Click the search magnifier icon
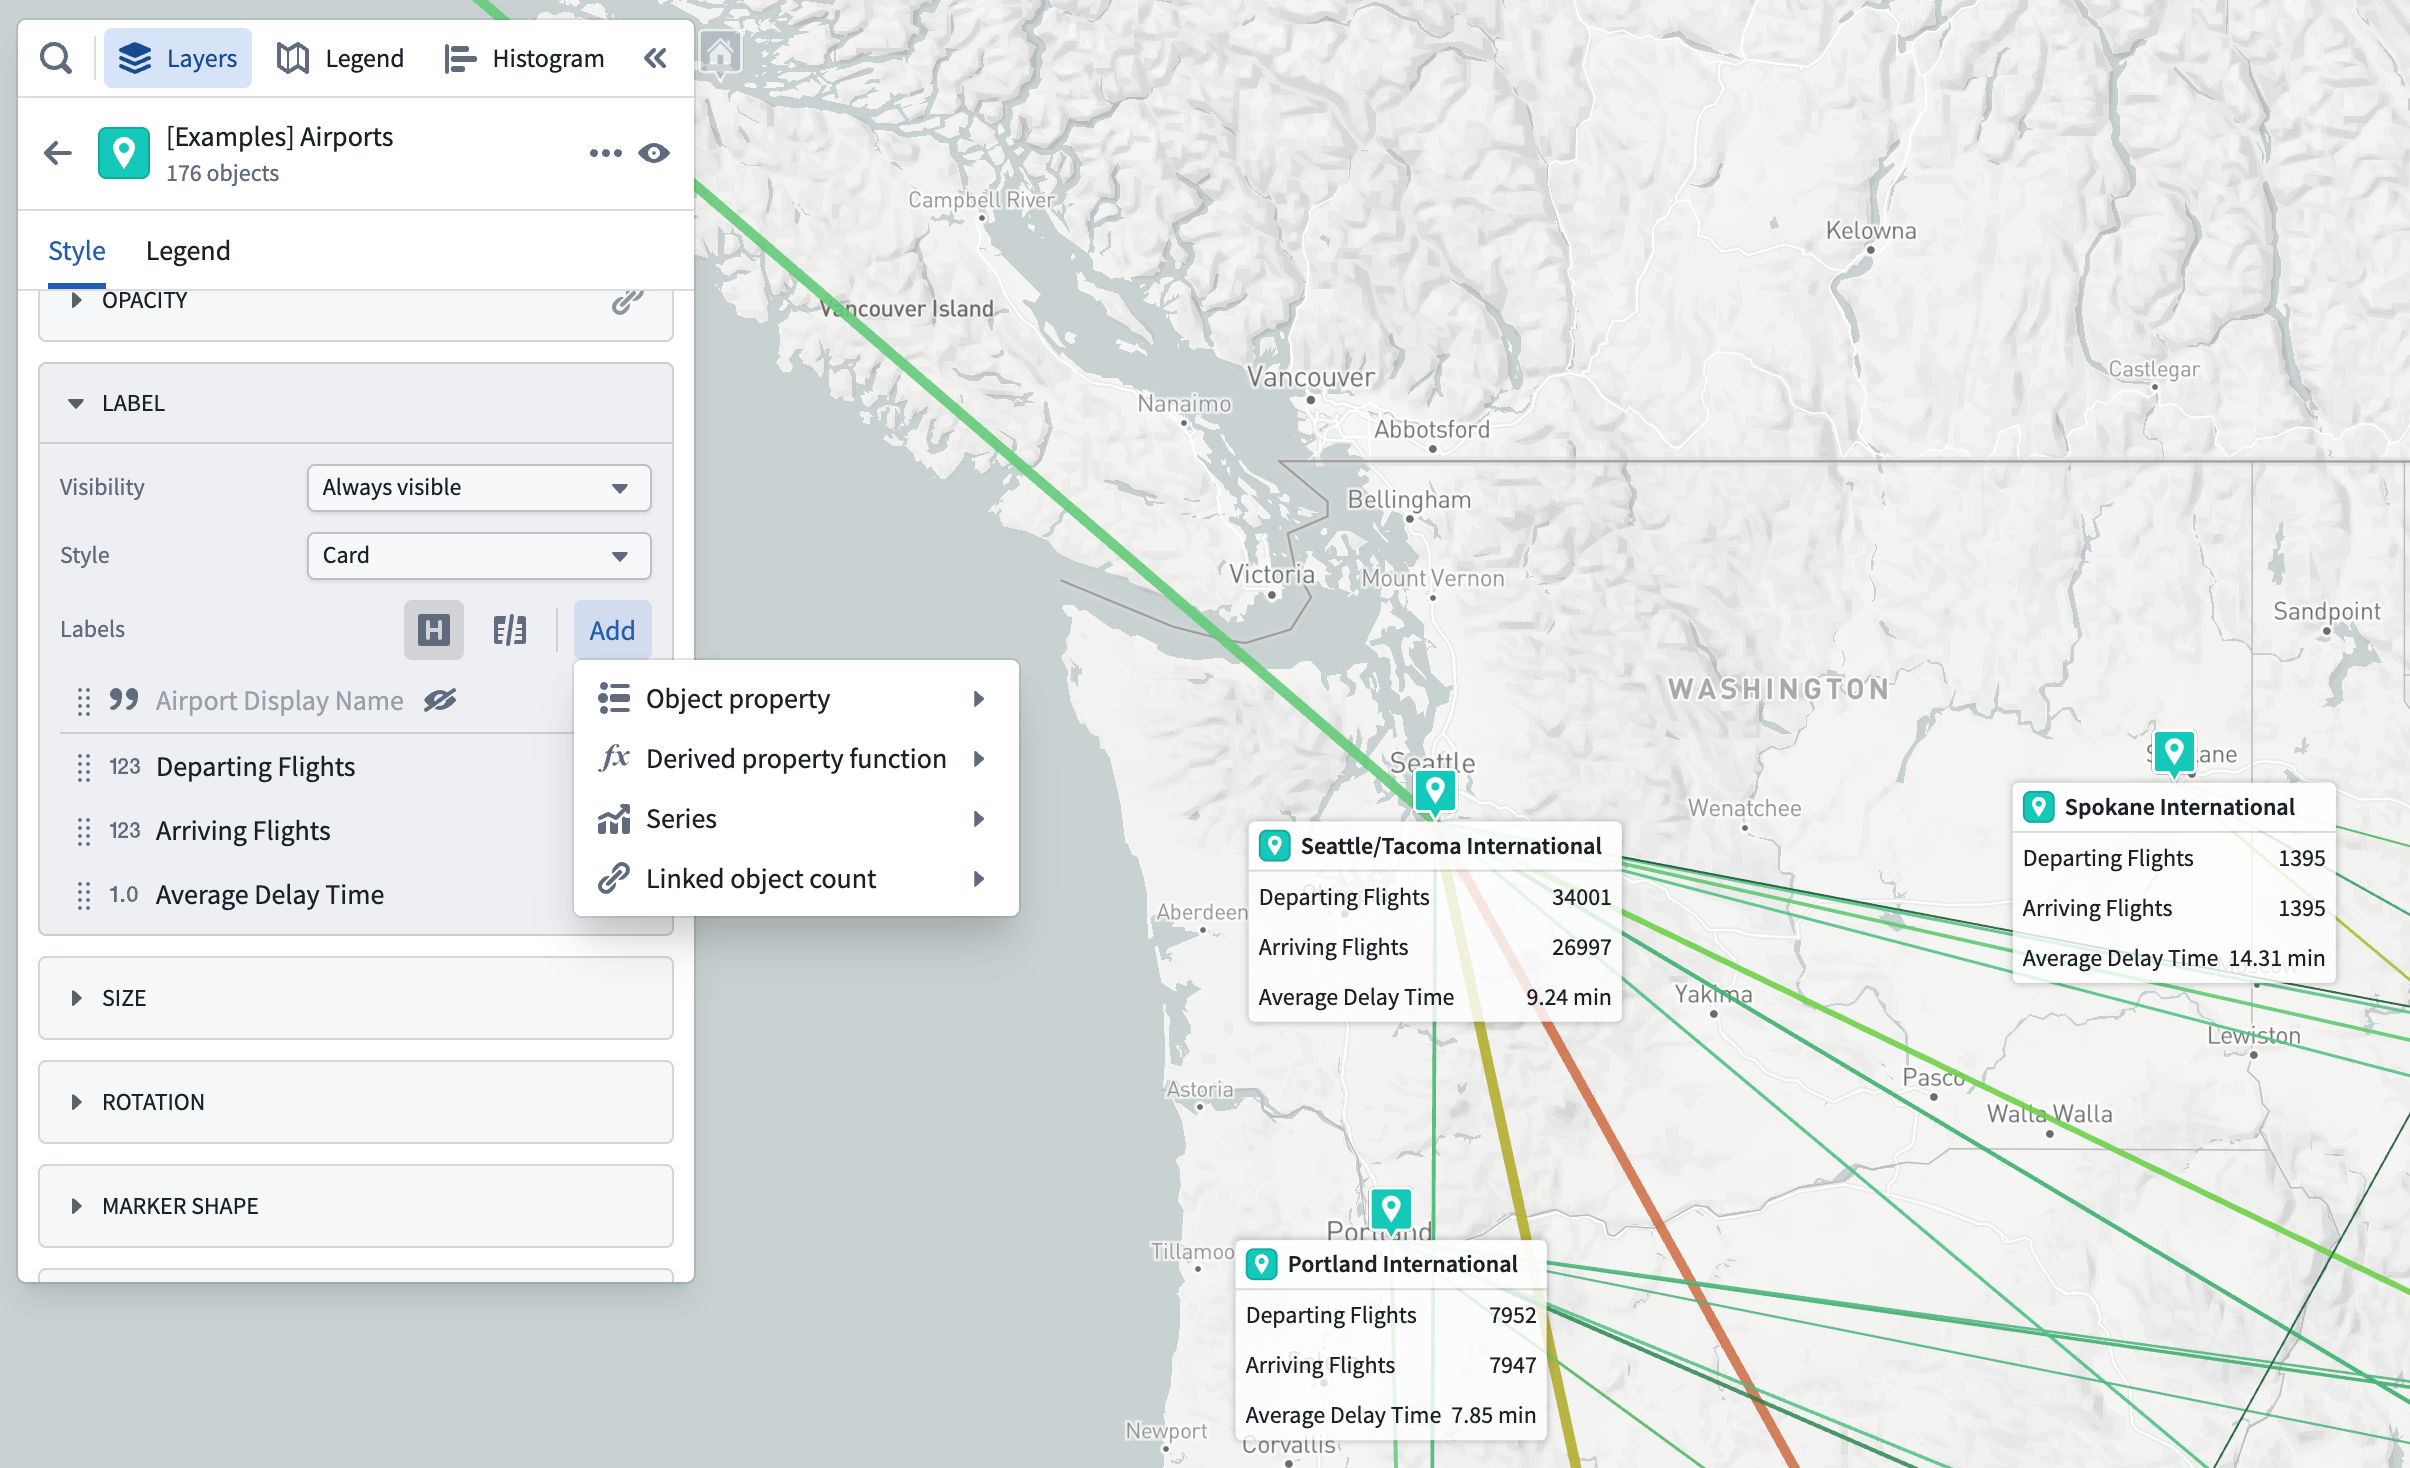This screenshot has width=2410, height=1468. coord(56,58)
